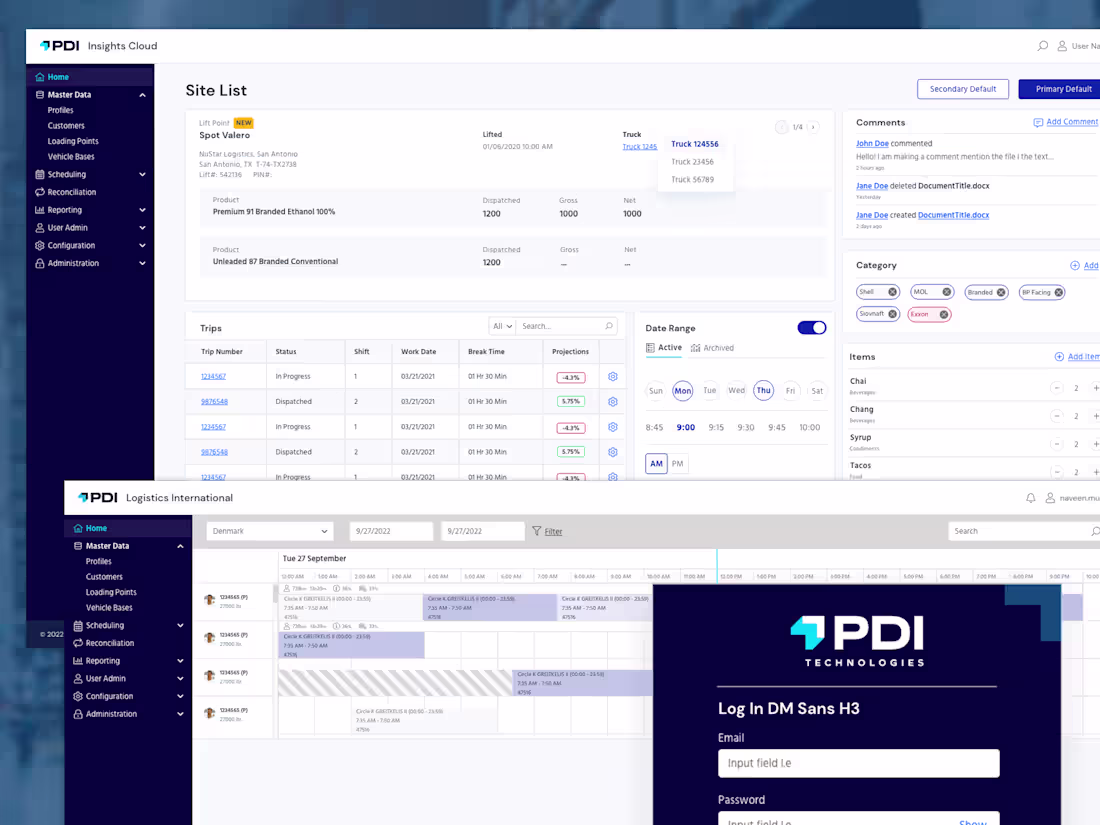Open Reporting via its chart icon
The height and width of the screenshot is (825, 1100).
tap(38, 210)
